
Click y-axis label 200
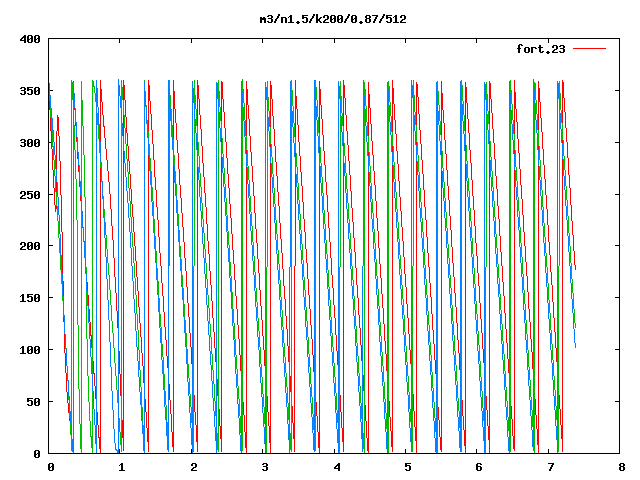(30, 246)
